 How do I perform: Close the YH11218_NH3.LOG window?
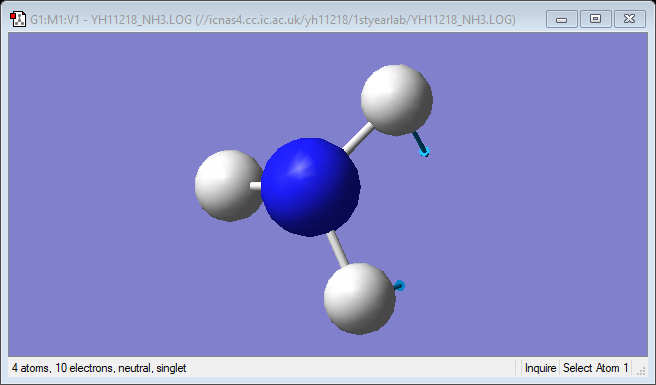point(629,19)
